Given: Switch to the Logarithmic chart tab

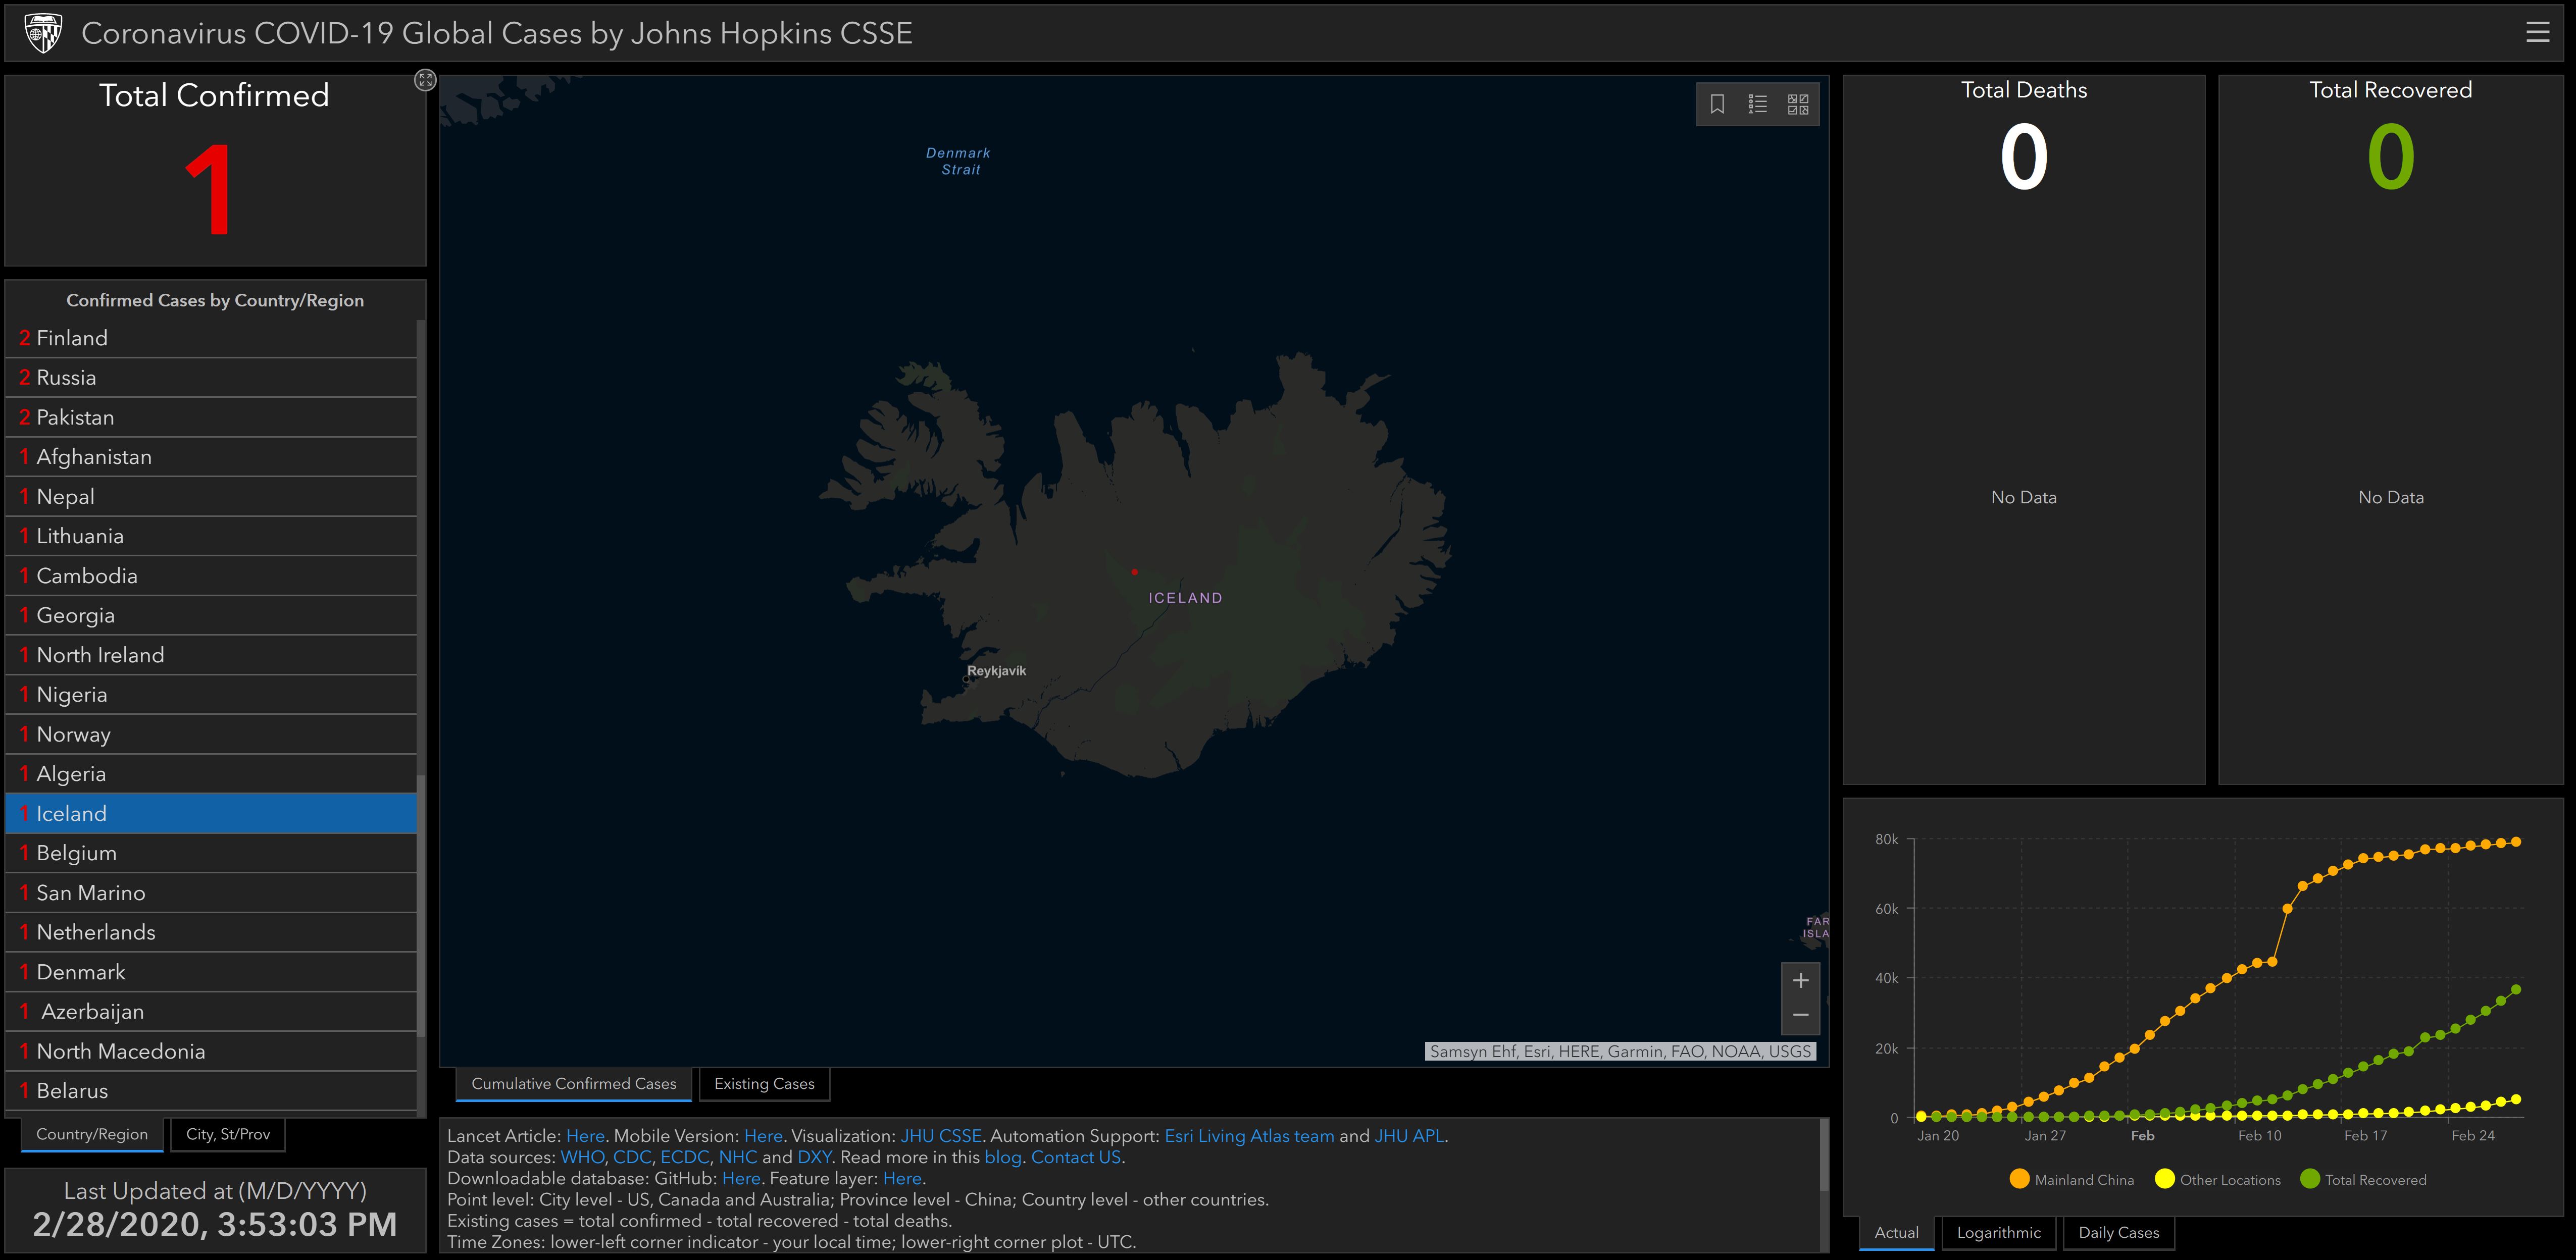Looking at the screenshot, I should tap(1998, 1232).
